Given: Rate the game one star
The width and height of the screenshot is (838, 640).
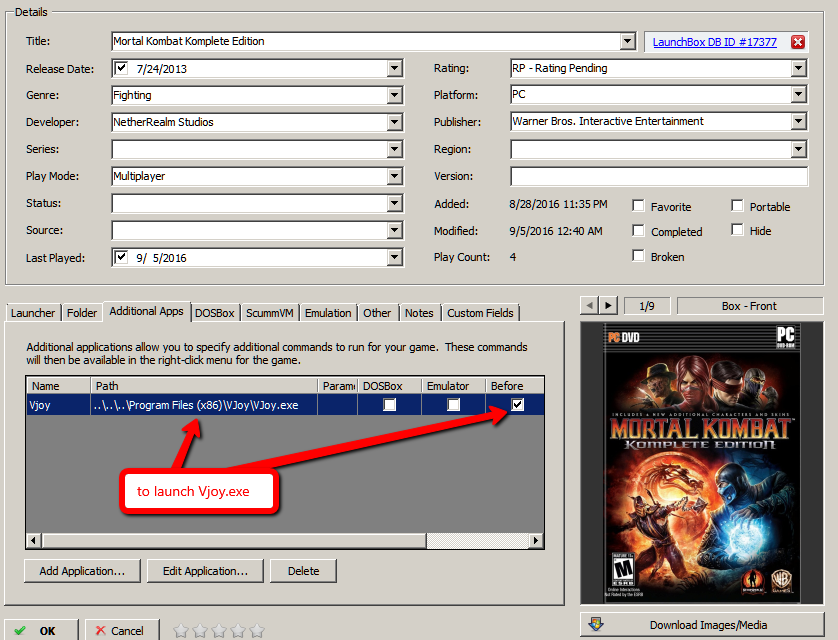Looking at the screenshot, I should point(181,631).
